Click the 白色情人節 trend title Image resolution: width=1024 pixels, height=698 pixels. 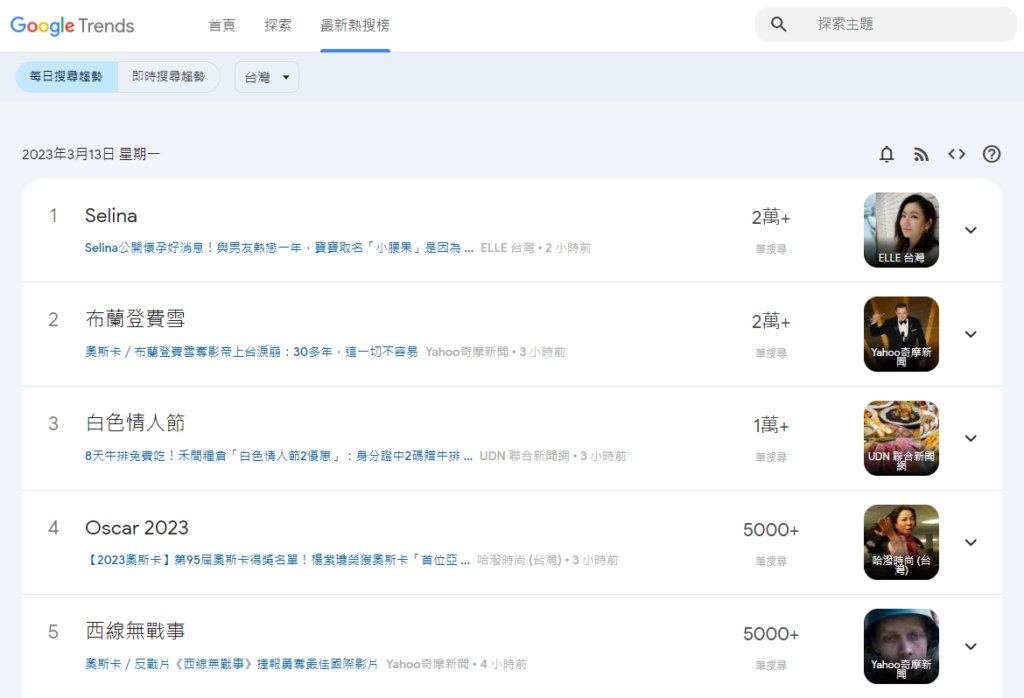[x=135, y=423]
